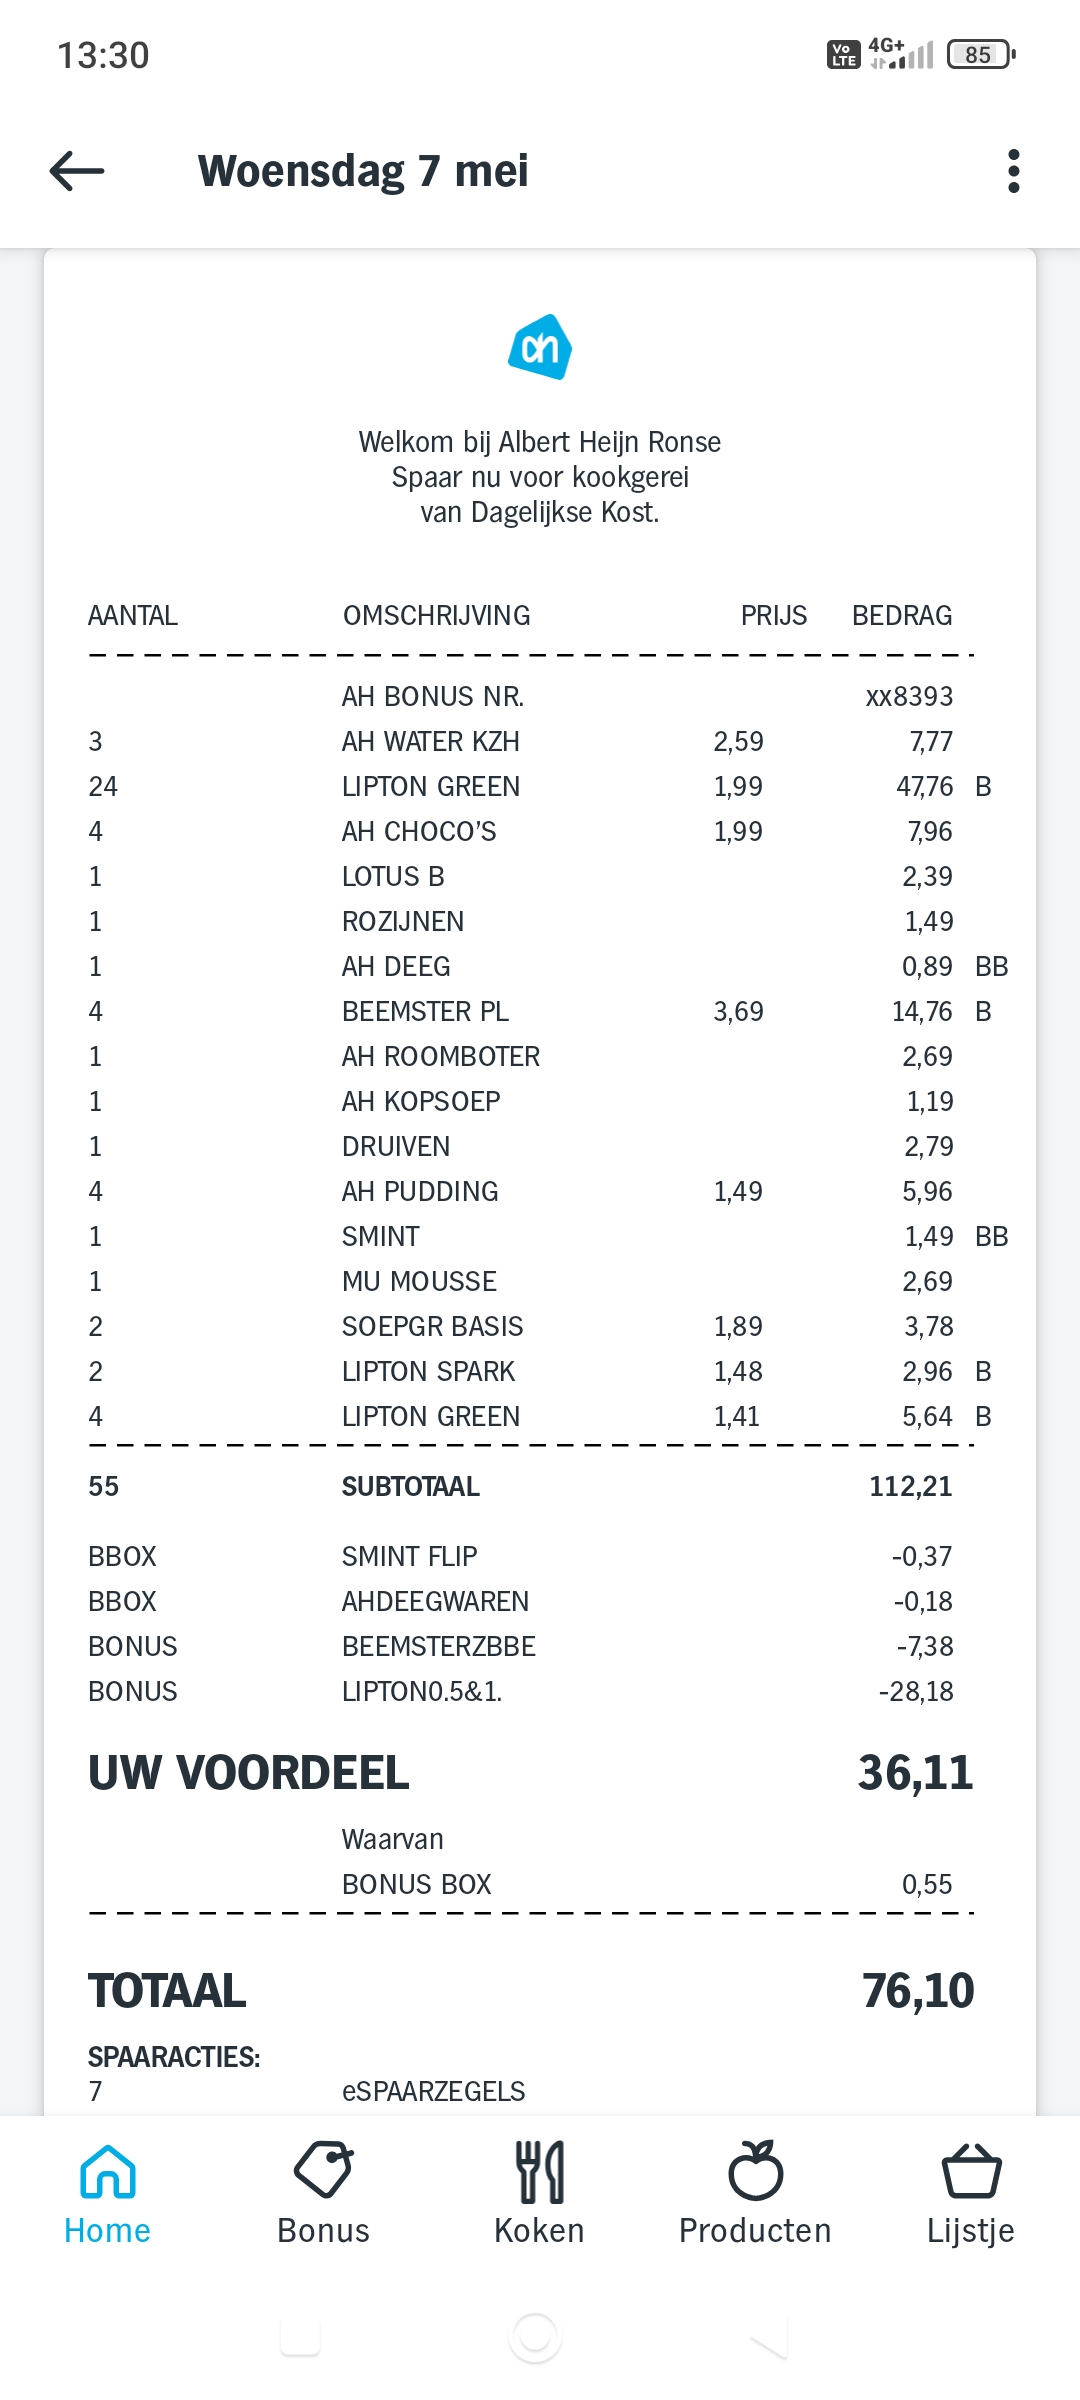Viewport: 1080px width, 2400px height.
Task: Tap the battery indicator in status bar
Action: [x=981, y=54]
